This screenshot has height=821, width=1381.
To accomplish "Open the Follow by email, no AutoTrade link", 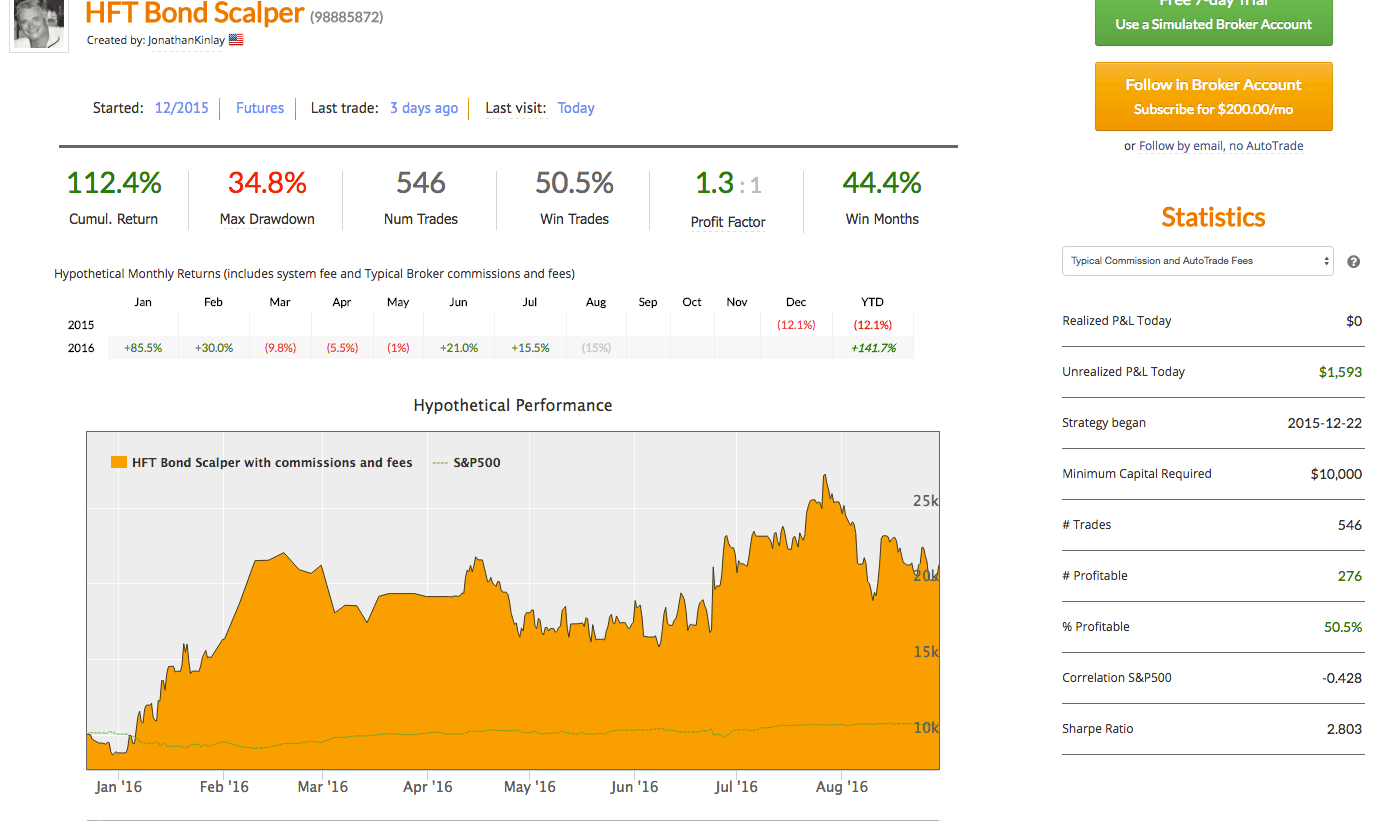I will 1221,146.
